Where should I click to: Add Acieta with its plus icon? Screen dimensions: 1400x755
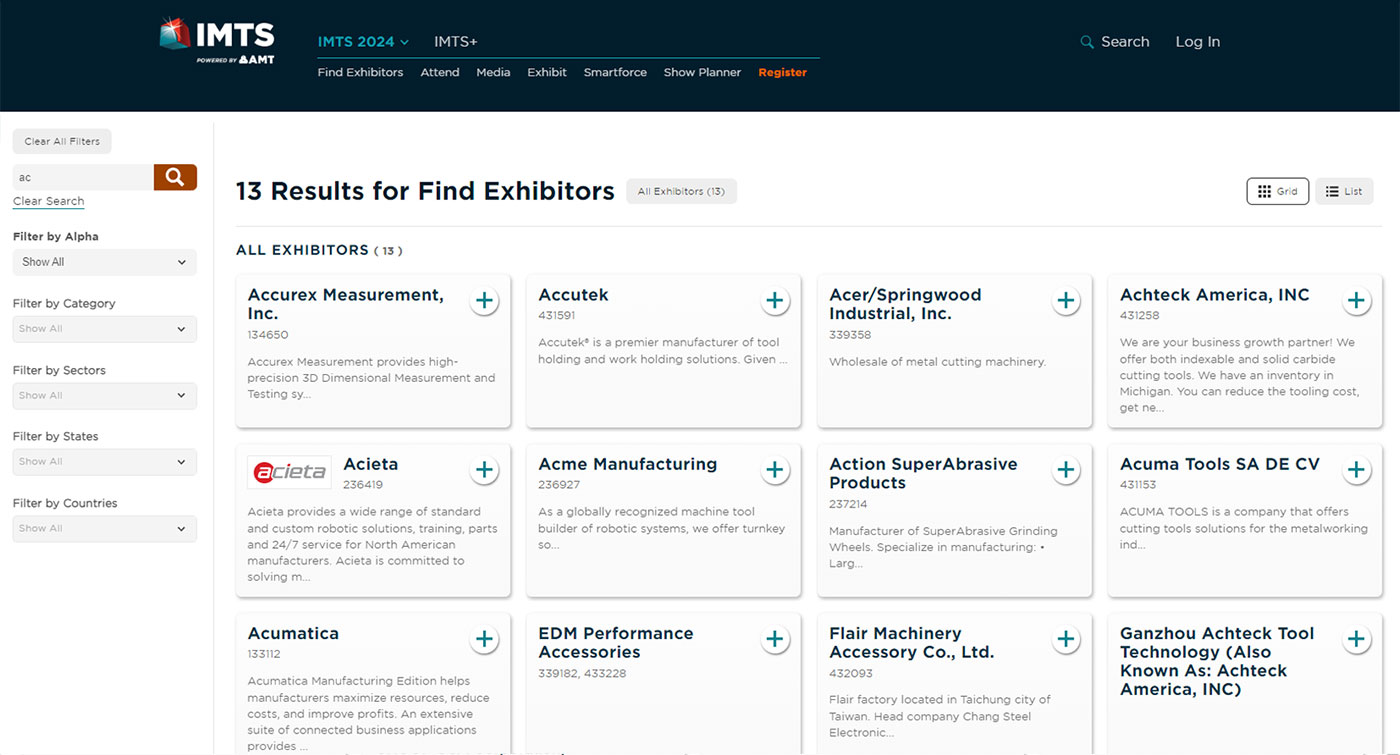(x=484, y=469)
